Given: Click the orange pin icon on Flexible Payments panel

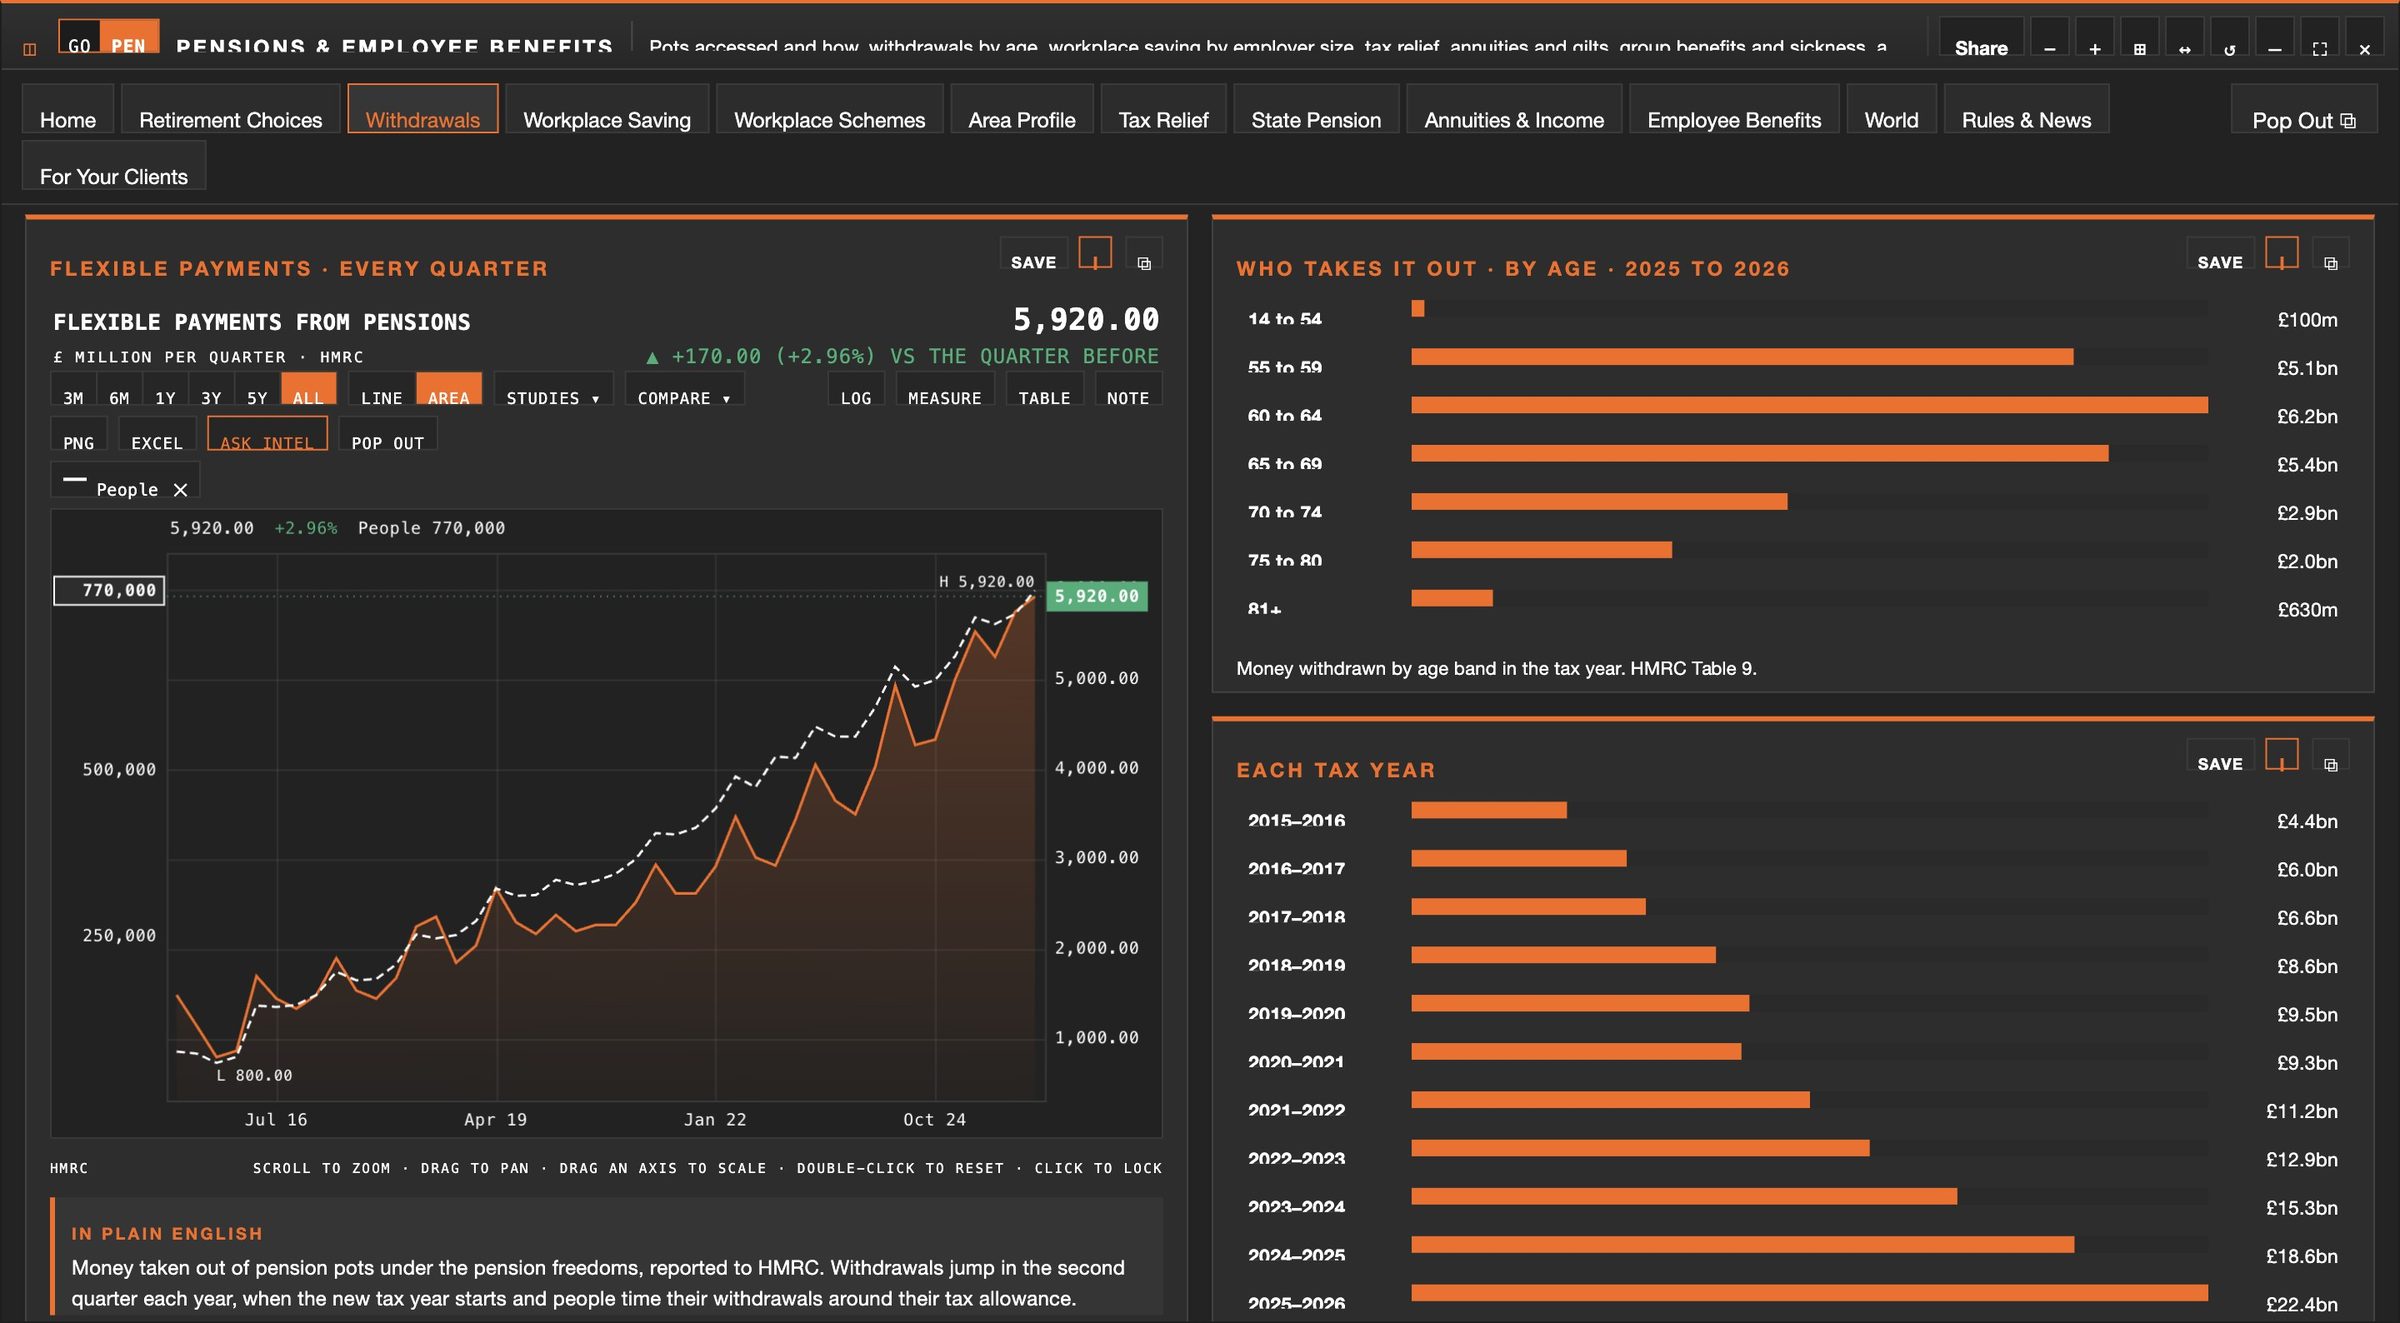Looking at the screenshot, I should [x=1095, y=254].
